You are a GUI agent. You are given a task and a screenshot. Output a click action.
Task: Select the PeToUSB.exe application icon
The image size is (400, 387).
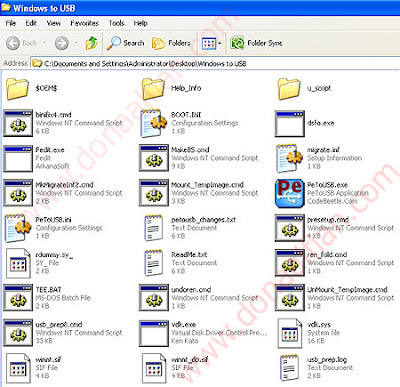click(290, 193)
